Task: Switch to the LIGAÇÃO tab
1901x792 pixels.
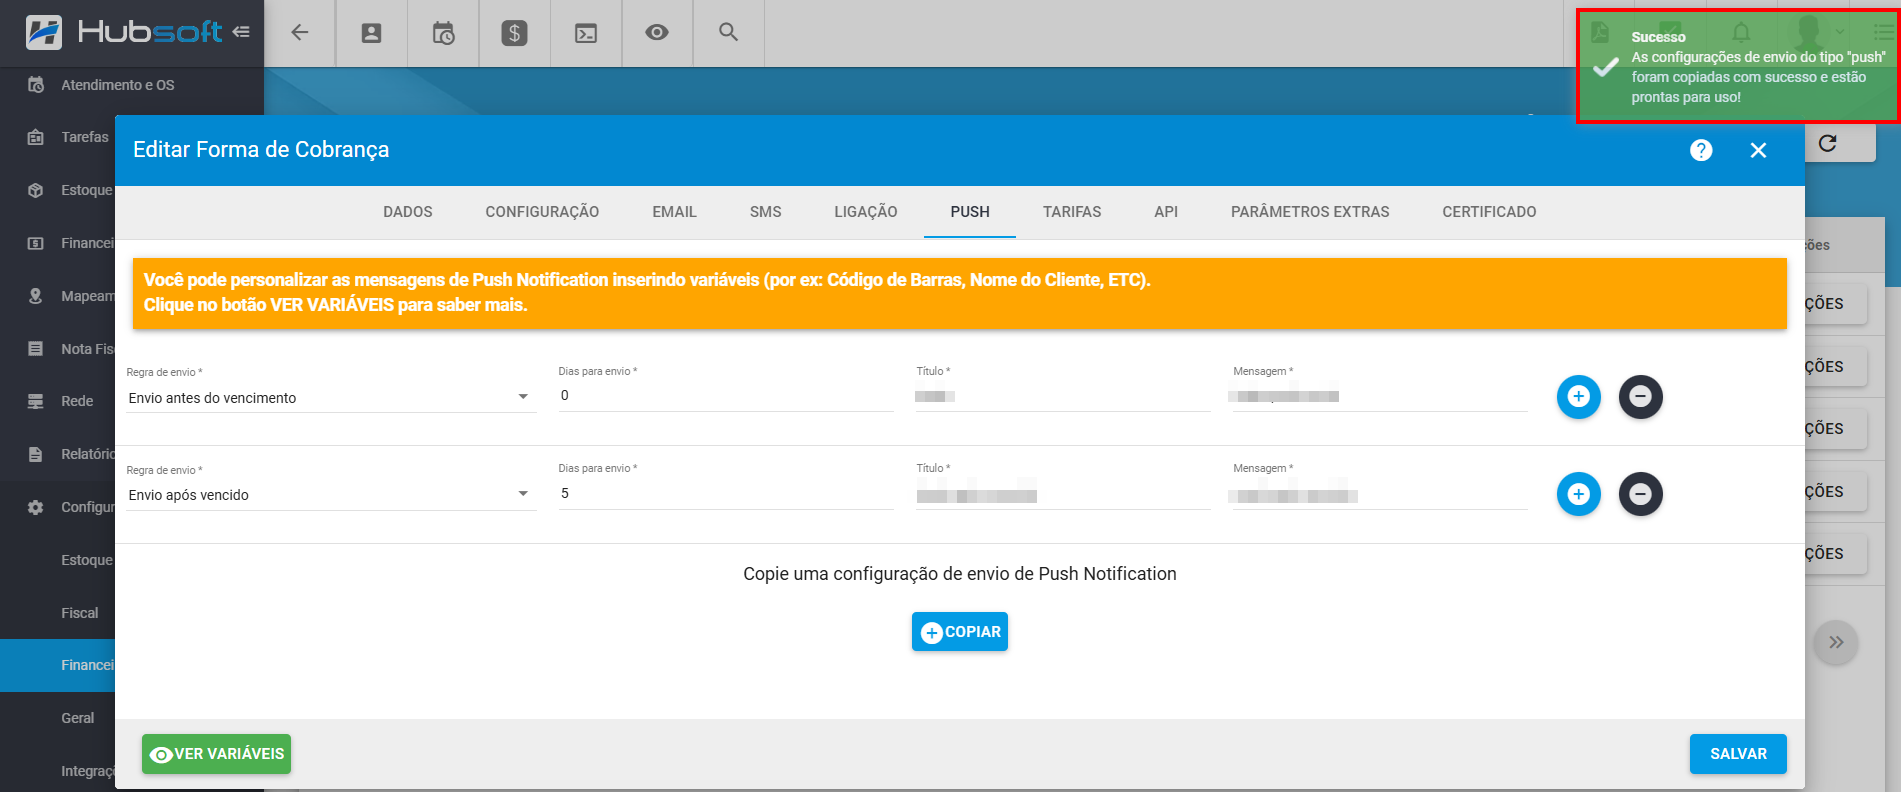Action: click(866, 212)
